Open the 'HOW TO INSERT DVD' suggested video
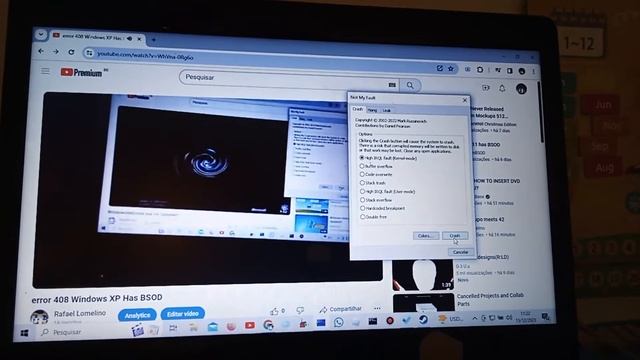Viewport: 640px width, 360px height. (496, 184)
